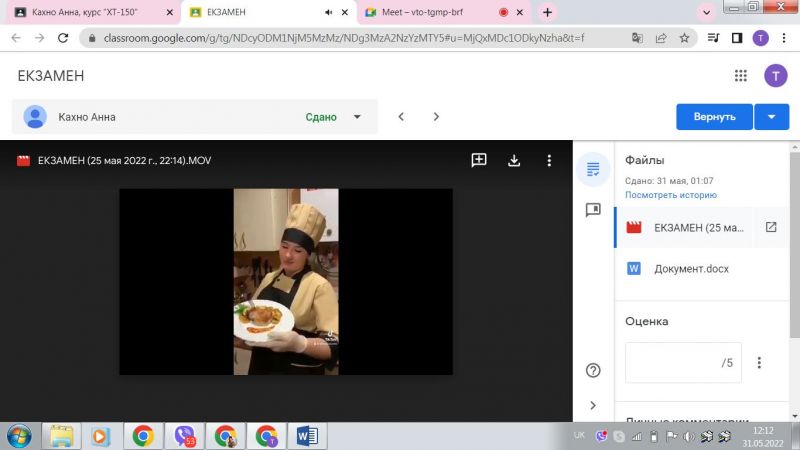Click the Вернуть button
This screenshot has height=450, width=800.
[714, 117]
